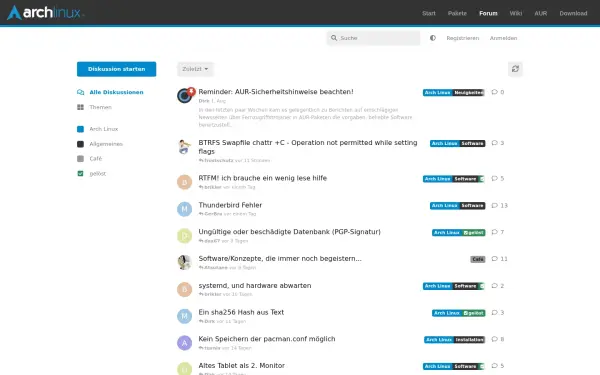This screenshot has height=375, width=600.
Task: Click the Installation tag on the pacman.conf row
Action: [470, 340]
